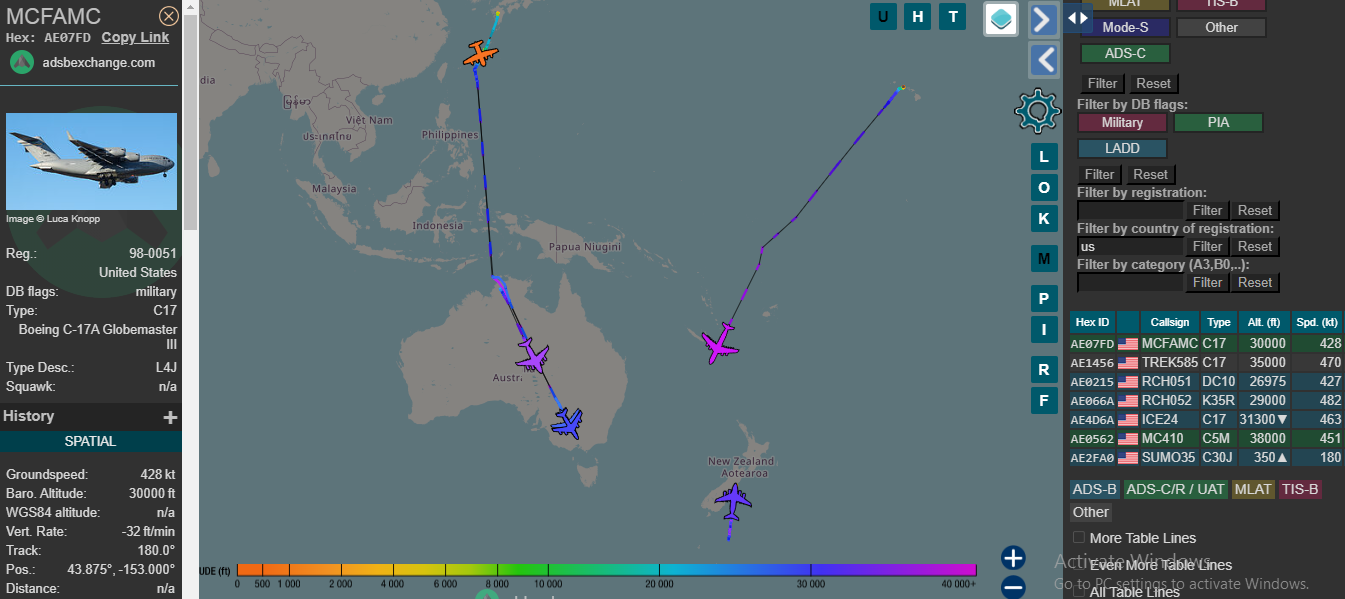The height and width of the screenshot is (599, 1345).
Task: Toggle the O map option
Action: coord(1044,187)
